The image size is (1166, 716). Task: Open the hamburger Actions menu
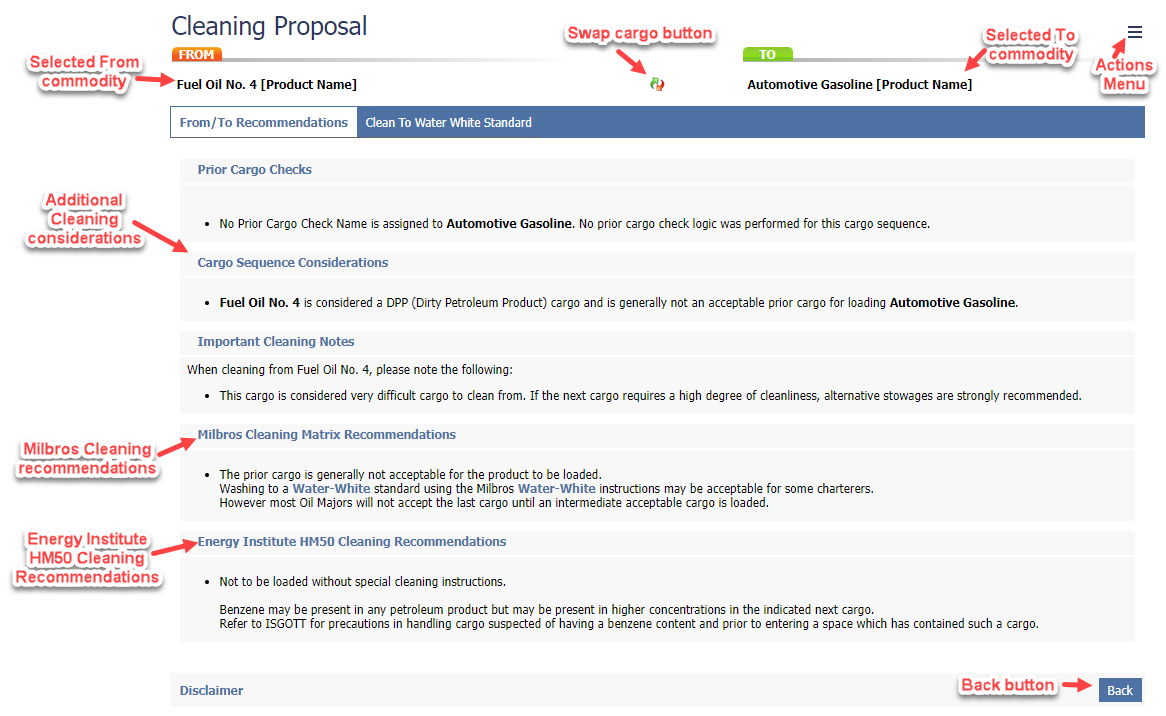(x=1134, y=32)
